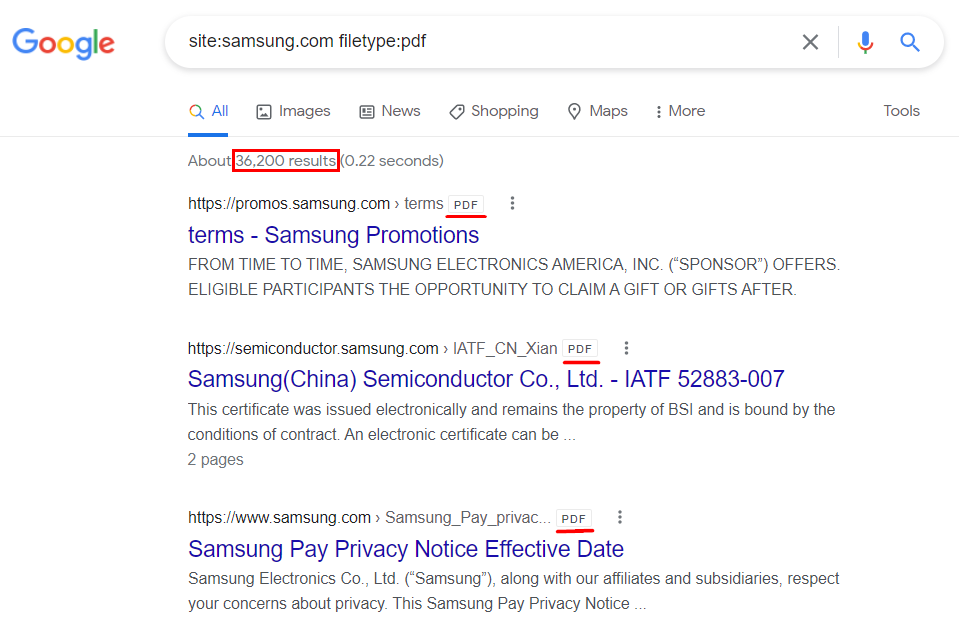The image size is (959, 631).
Task: Click the magnifying glass to search
Action: click(909, 42)
